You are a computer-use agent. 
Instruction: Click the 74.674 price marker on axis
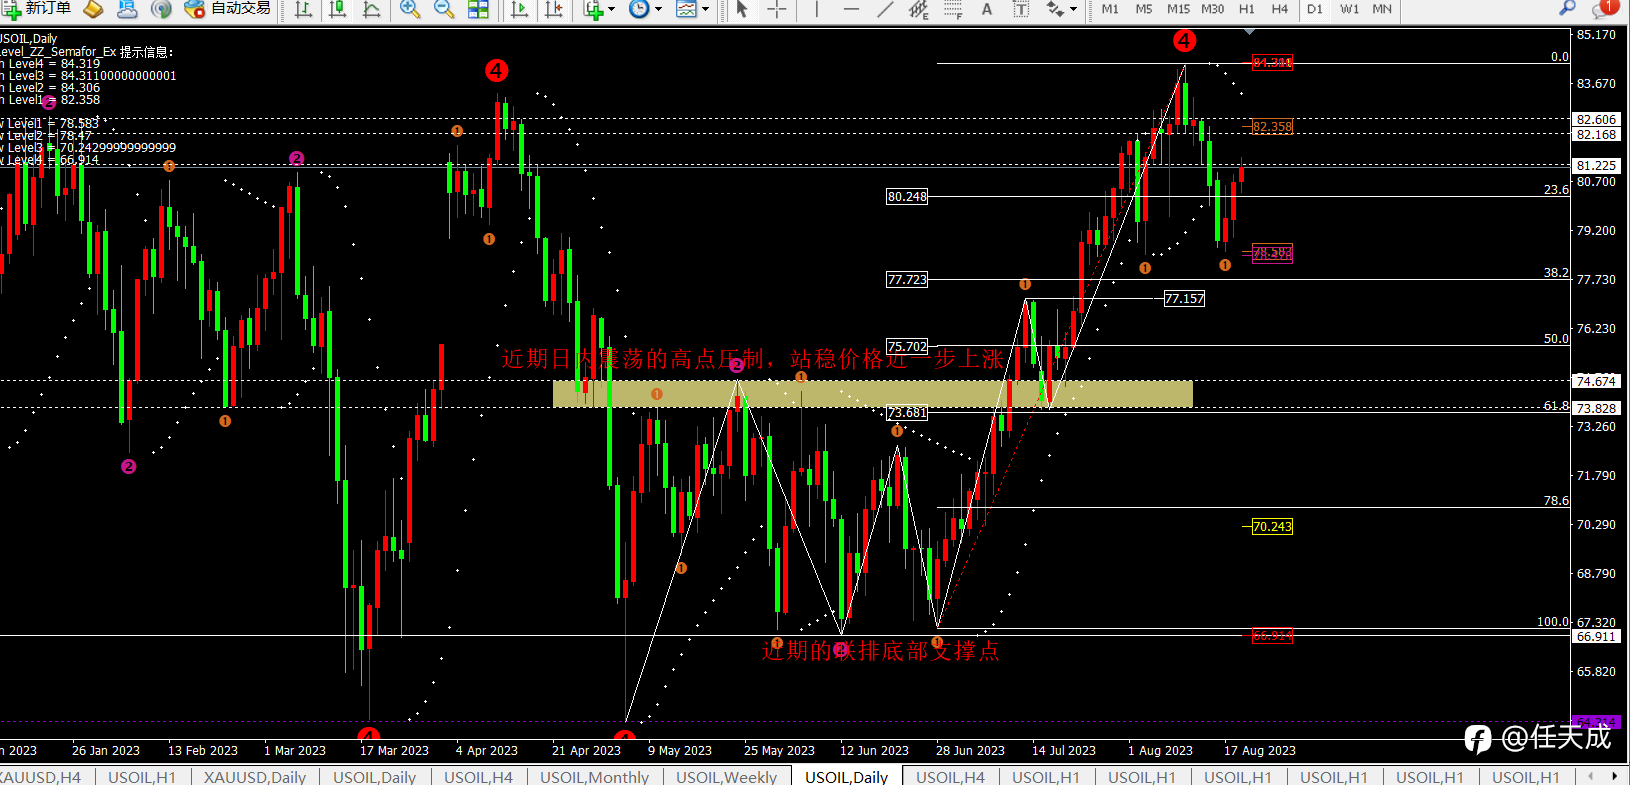tap(1596, 381)
